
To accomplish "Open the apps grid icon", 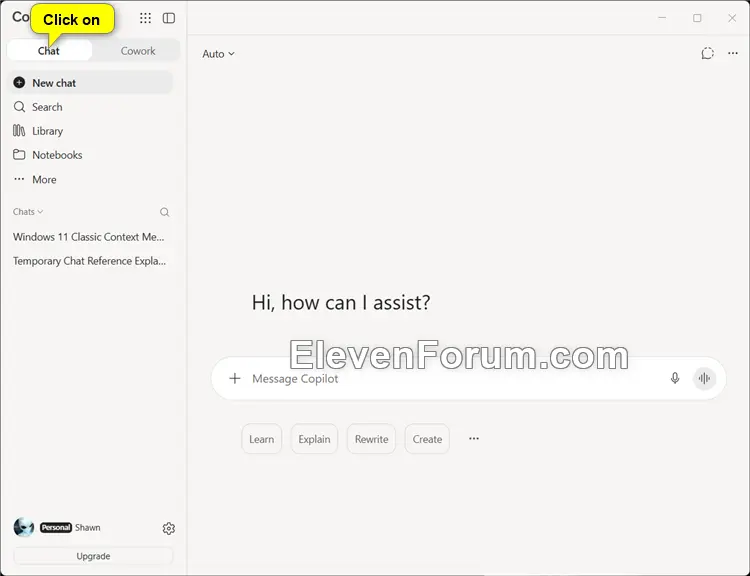I will pos(145,18).
